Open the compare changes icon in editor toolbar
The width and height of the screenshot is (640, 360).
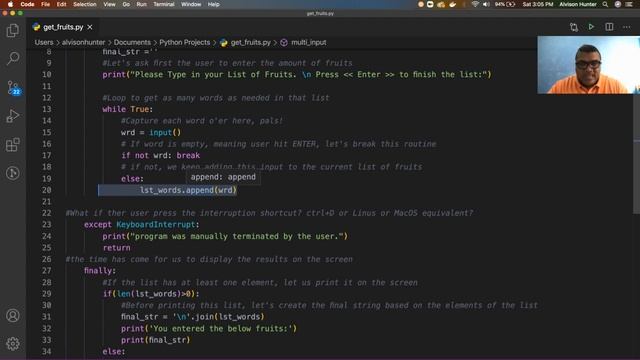point(573,27)
